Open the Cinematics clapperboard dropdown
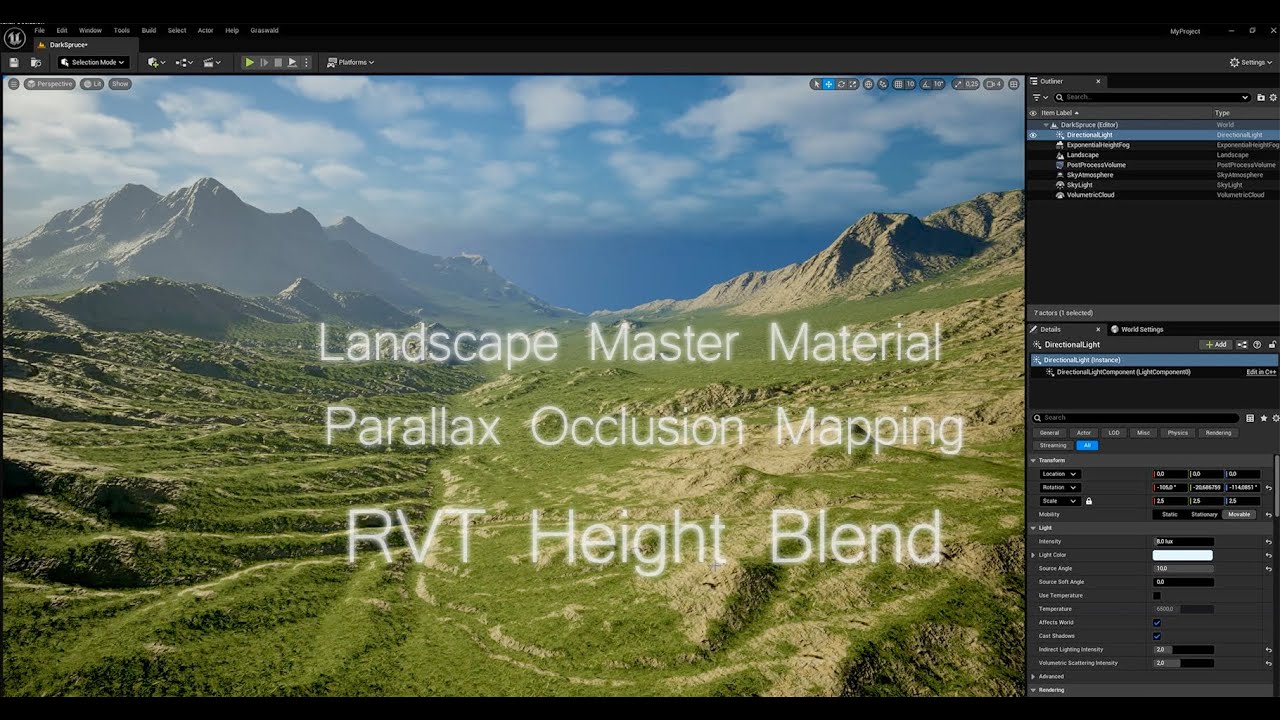The width and height of the screenshot is (1280, 720). coord(212,62)
